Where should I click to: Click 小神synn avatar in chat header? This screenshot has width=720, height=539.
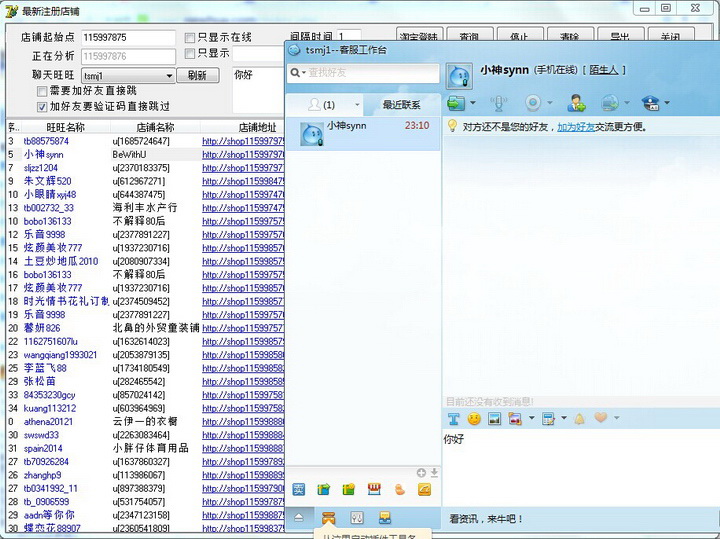(x=459, y=76)
